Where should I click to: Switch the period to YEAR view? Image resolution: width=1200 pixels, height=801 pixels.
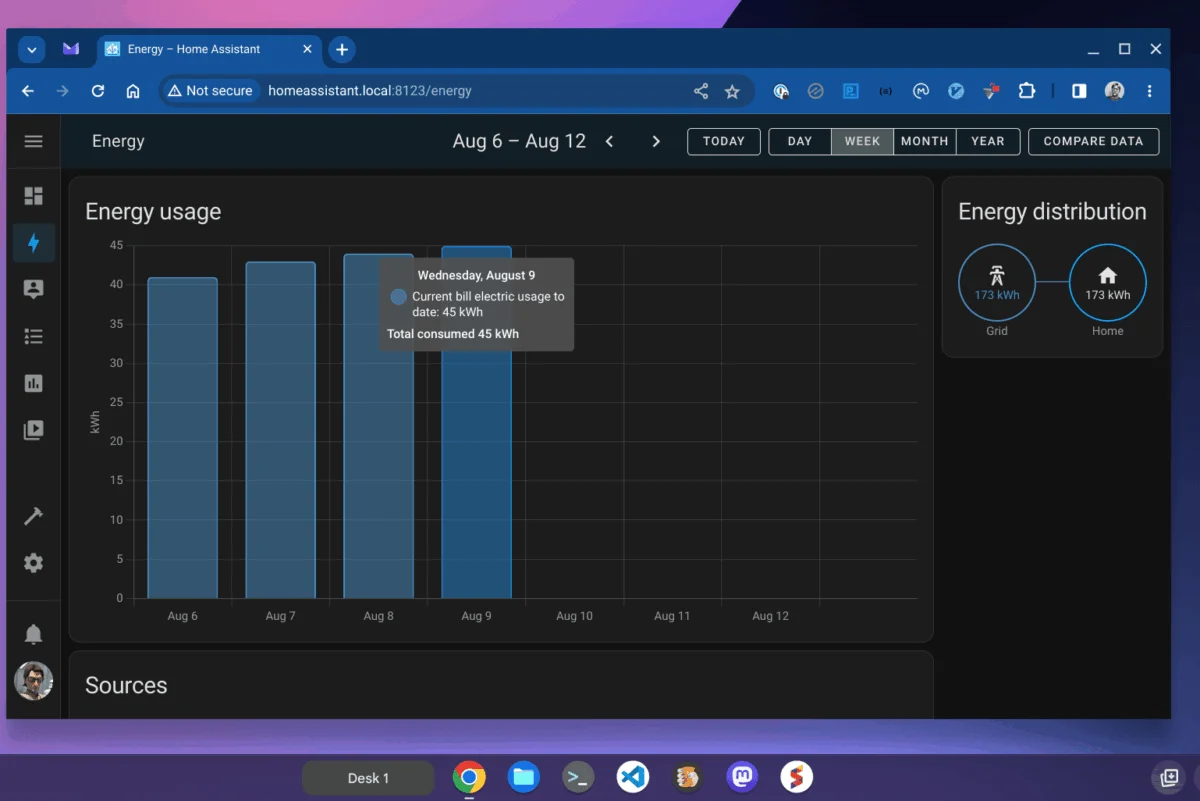(x=987, y=141)
